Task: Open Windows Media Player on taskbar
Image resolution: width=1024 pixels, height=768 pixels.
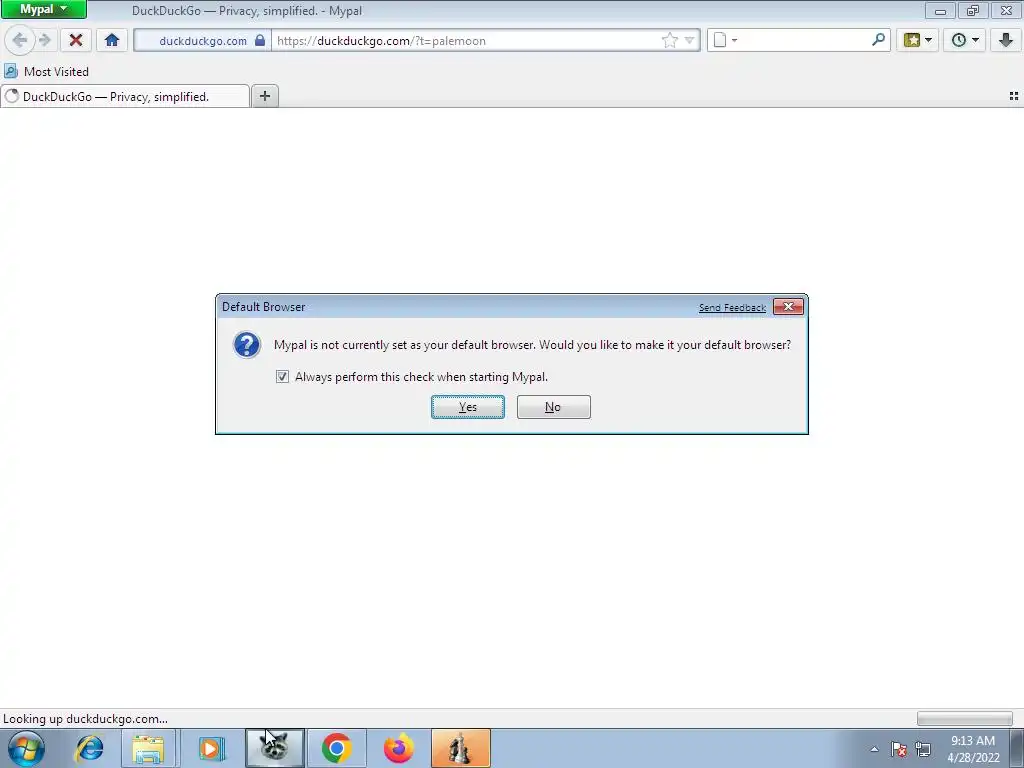Action: pos(210,748)
